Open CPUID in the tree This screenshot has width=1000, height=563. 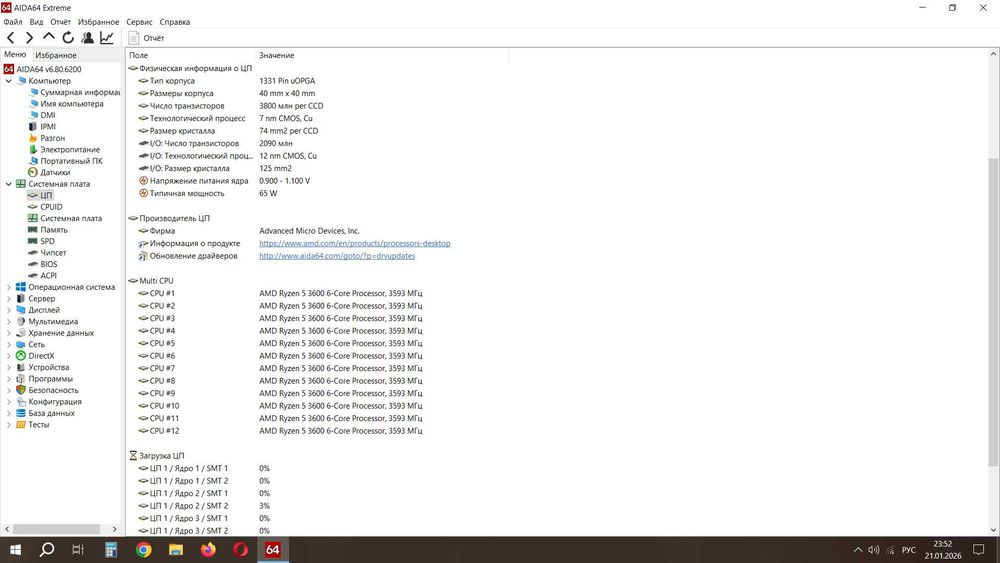pyautogui.click(x=51, y=207)
